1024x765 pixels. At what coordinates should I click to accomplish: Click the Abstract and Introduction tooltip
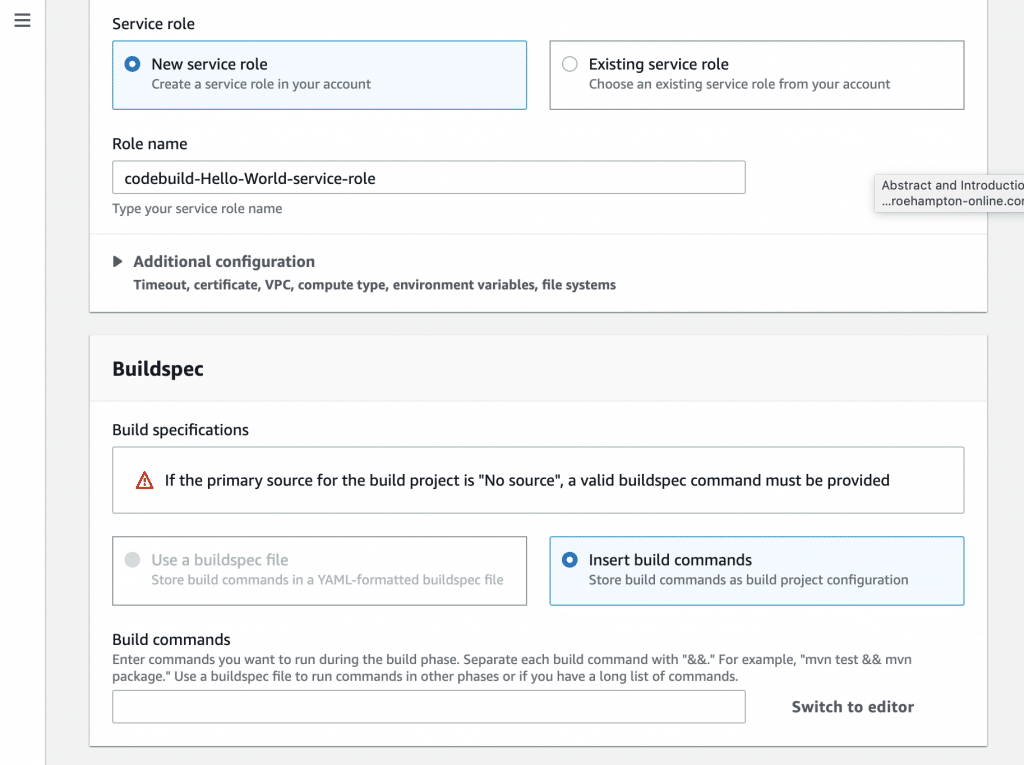949,193
